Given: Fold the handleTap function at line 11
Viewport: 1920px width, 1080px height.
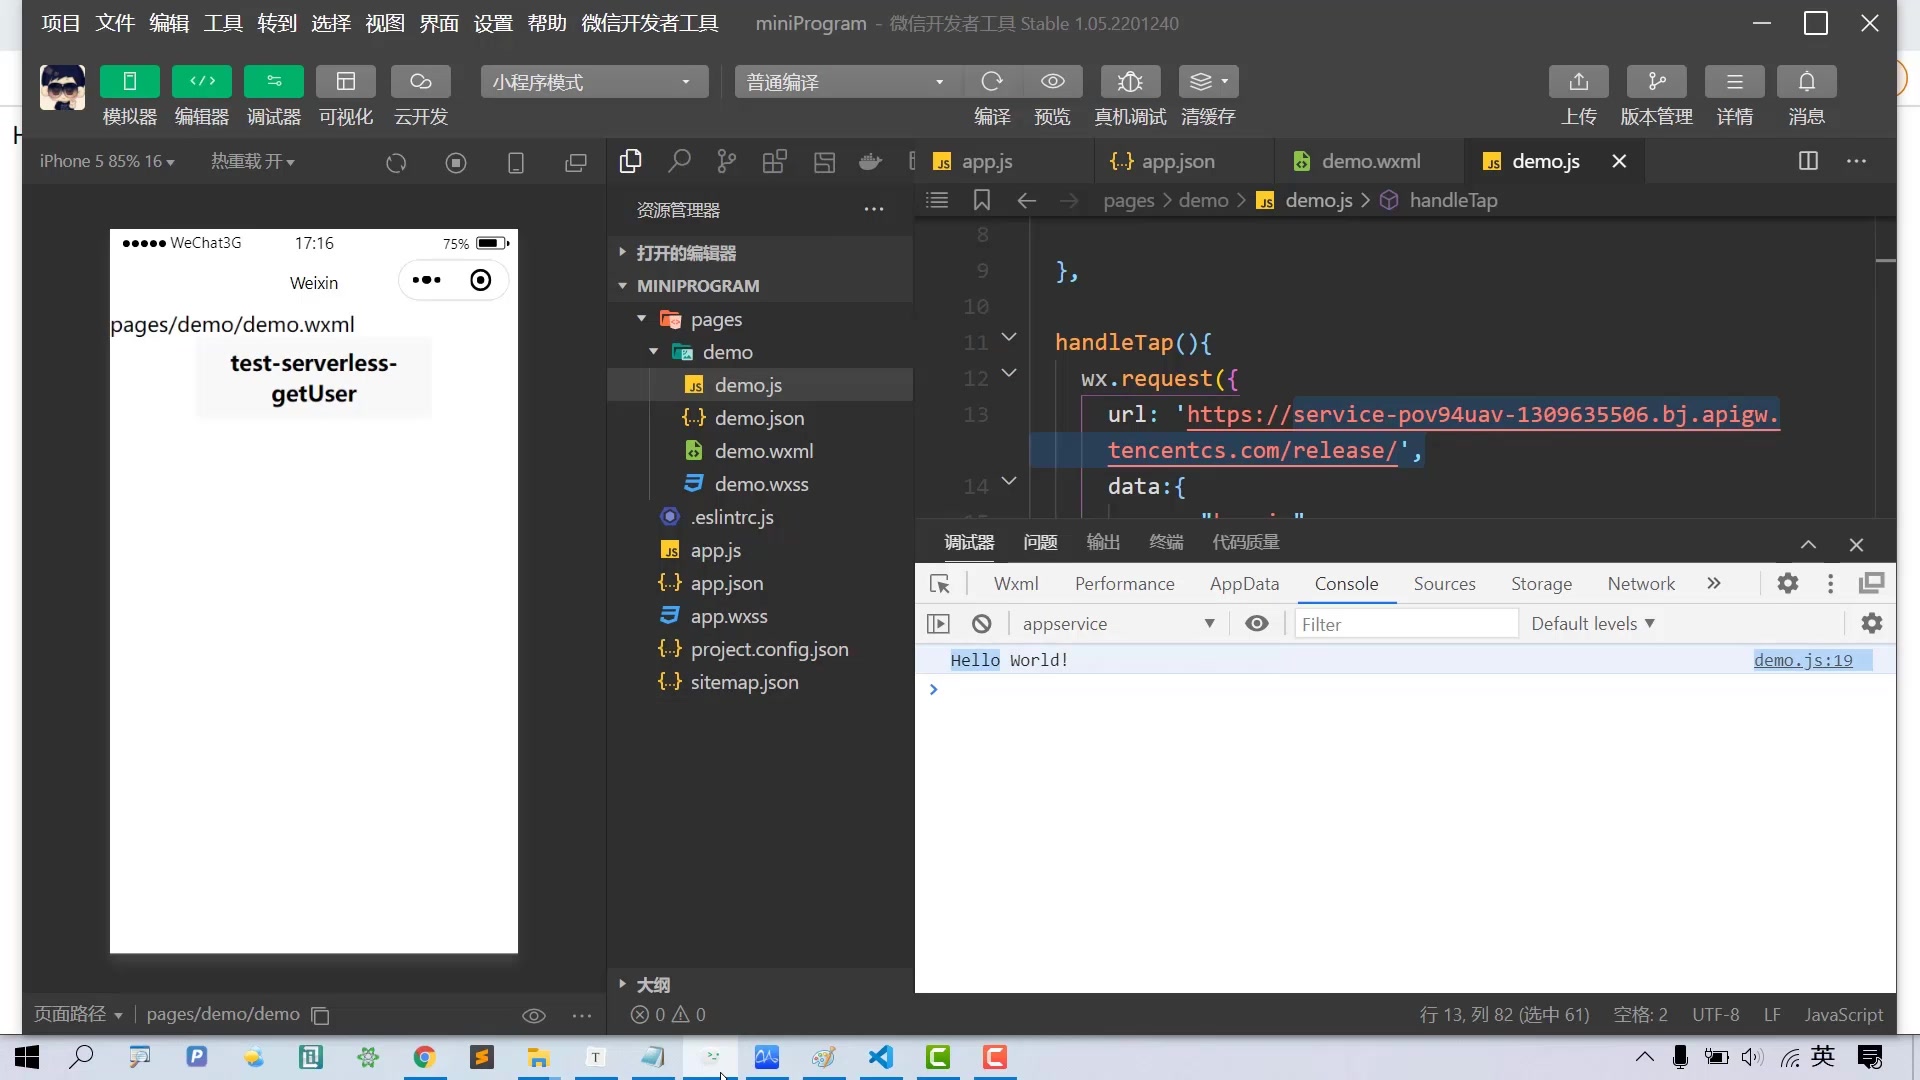Looking at the screenshot, I should (x=1009, y=337).
